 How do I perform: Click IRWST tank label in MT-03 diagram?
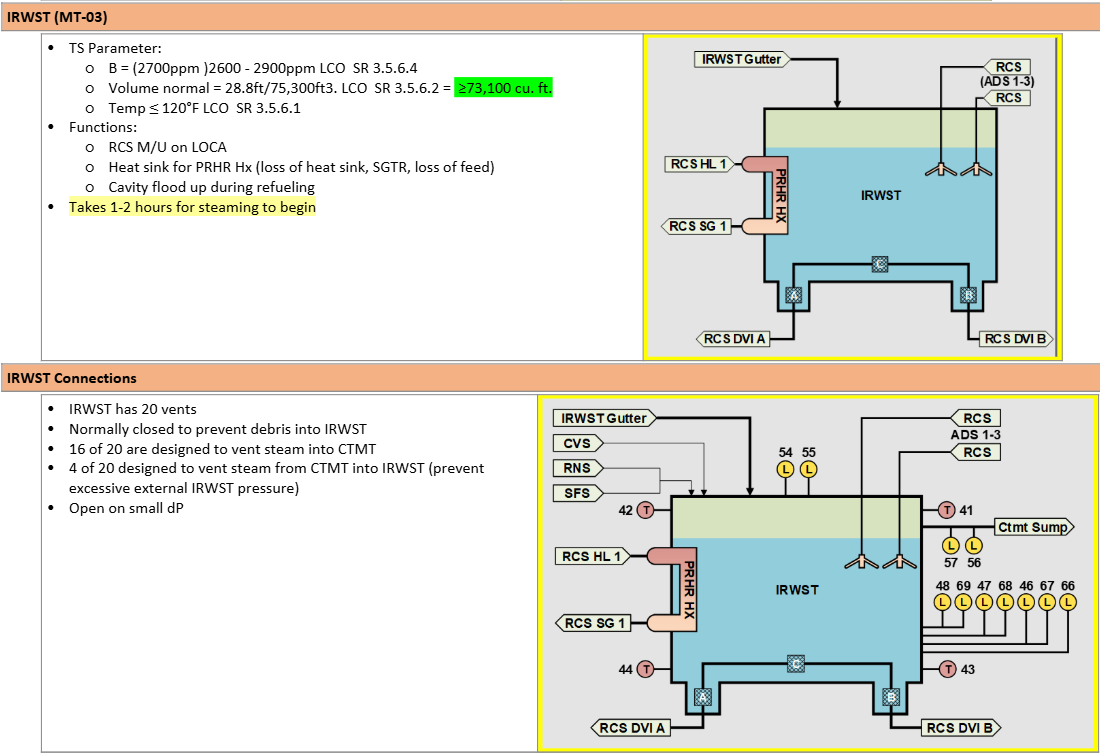pos(880,196)
